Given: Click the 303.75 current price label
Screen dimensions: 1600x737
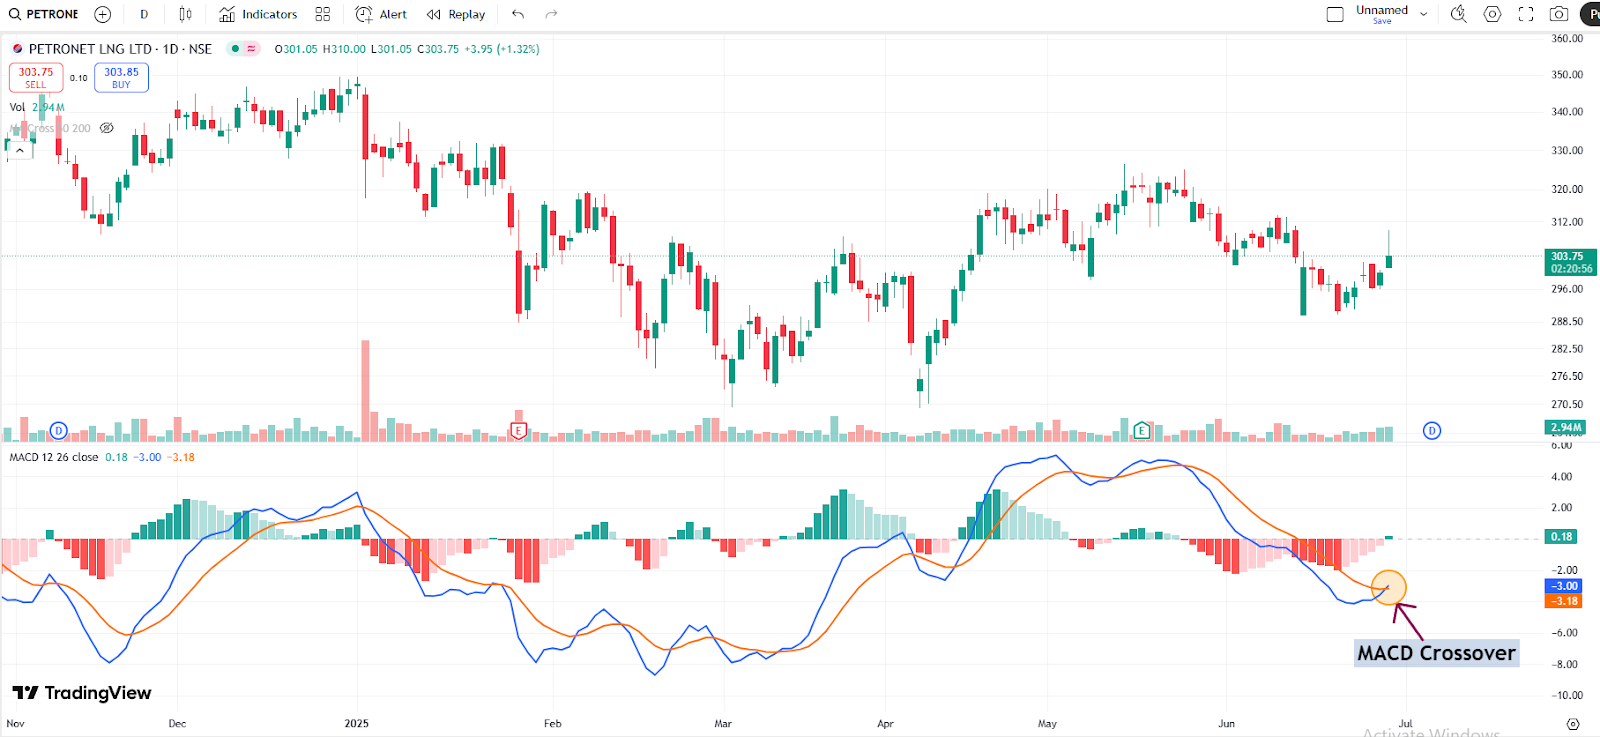Looking at the screenshot, I should click(x=1571, y=262).
